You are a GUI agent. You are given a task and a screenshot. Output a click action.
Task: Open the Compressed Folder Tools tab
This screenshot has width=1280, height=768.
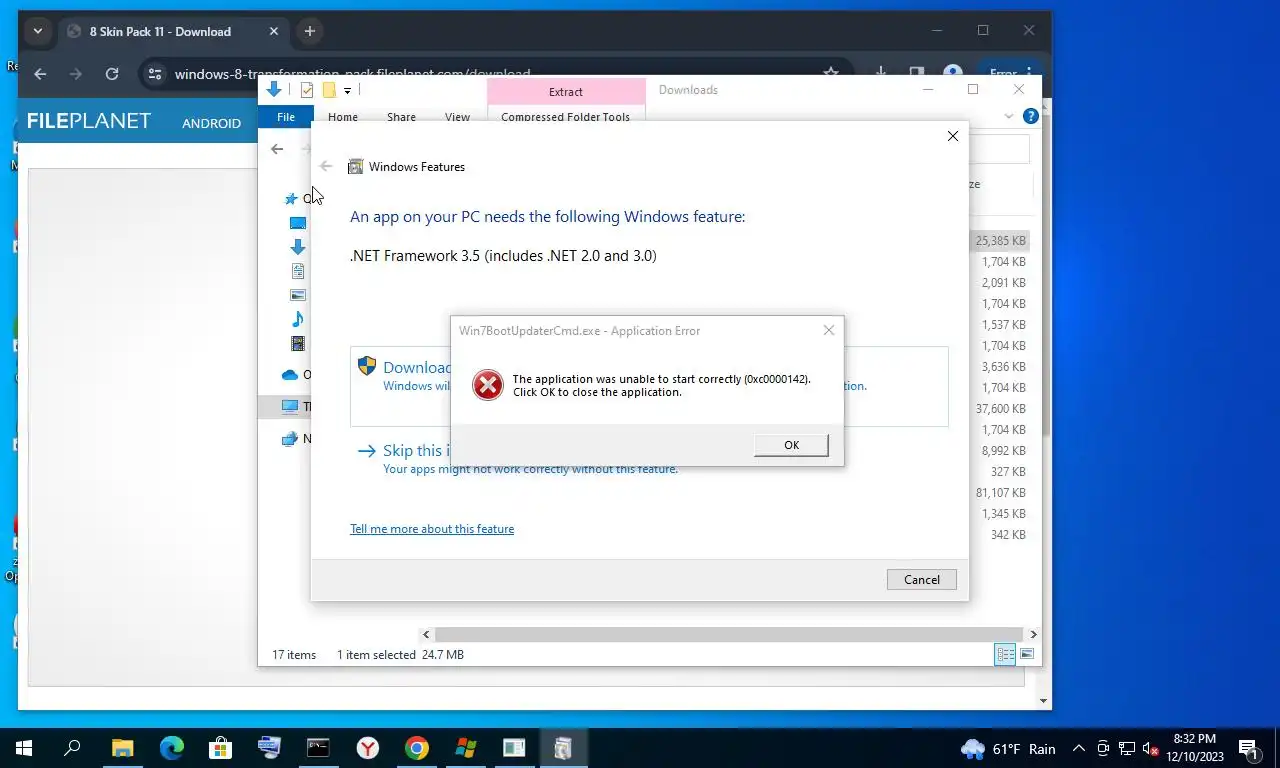pyautogui.click(x=565, y=117)
